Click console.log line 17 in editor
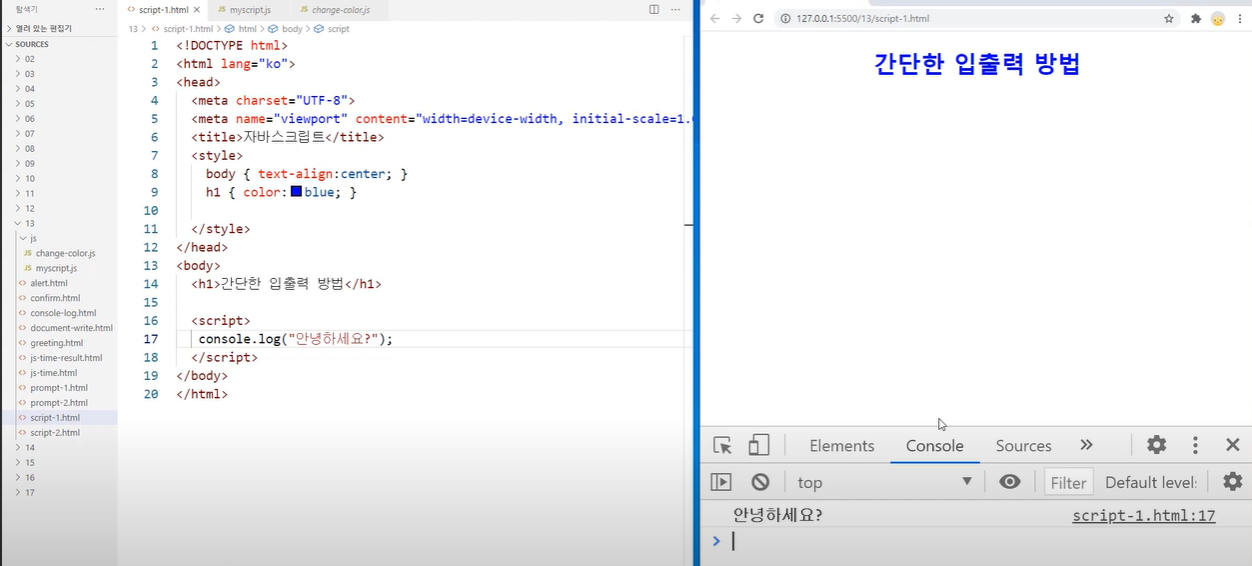Image resolution: width=1252 pixels, height=566 pixels. click(x=296, y=339)
